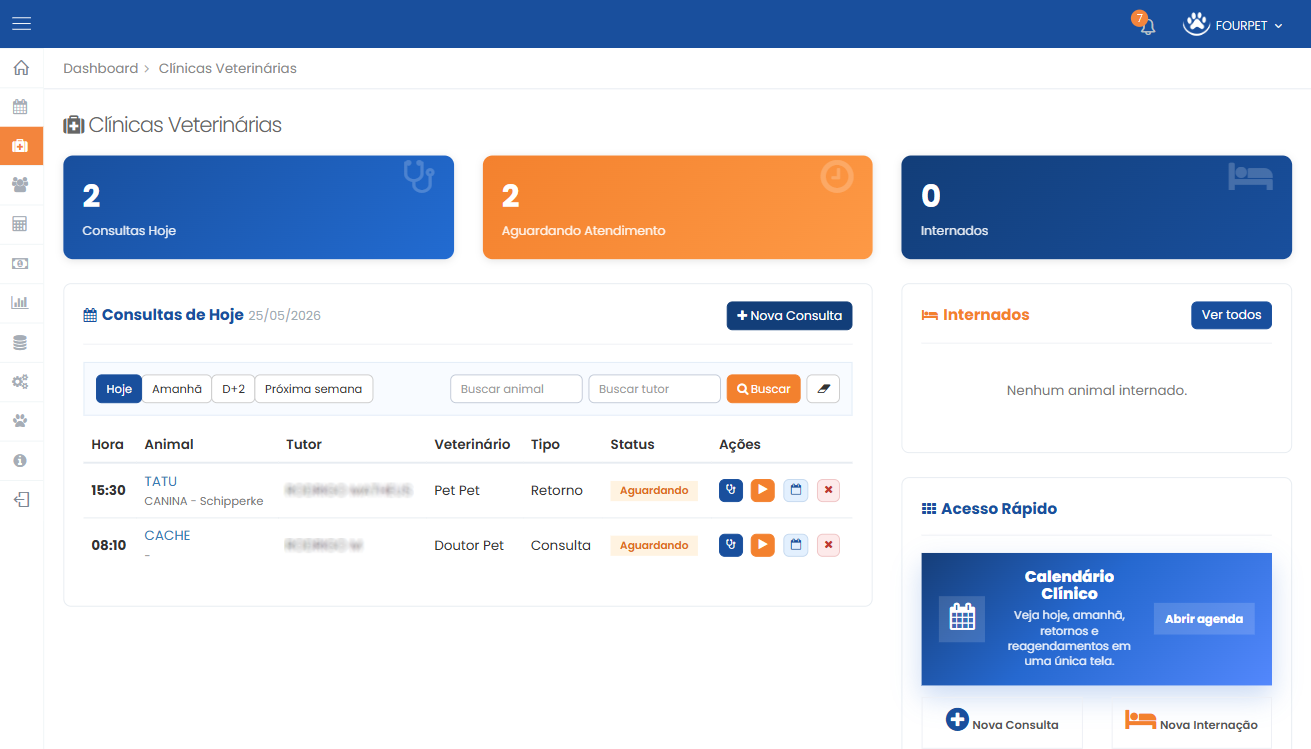
Task: Click the dark blue + Nova Consulta button
Action: (x=789, y=316)
